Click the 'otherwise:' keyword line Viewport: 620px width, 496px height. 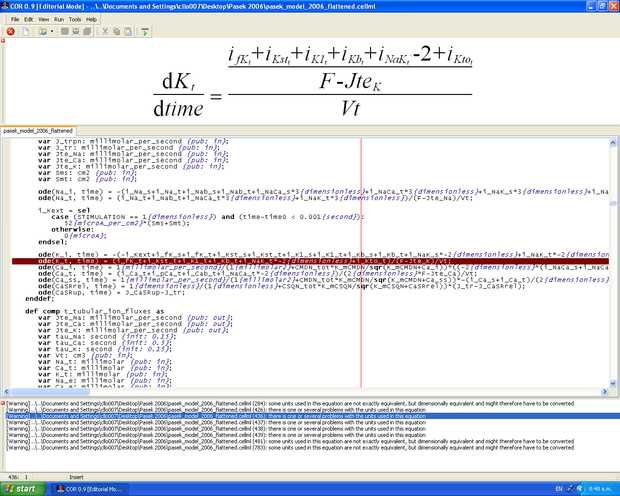point(73,229)
